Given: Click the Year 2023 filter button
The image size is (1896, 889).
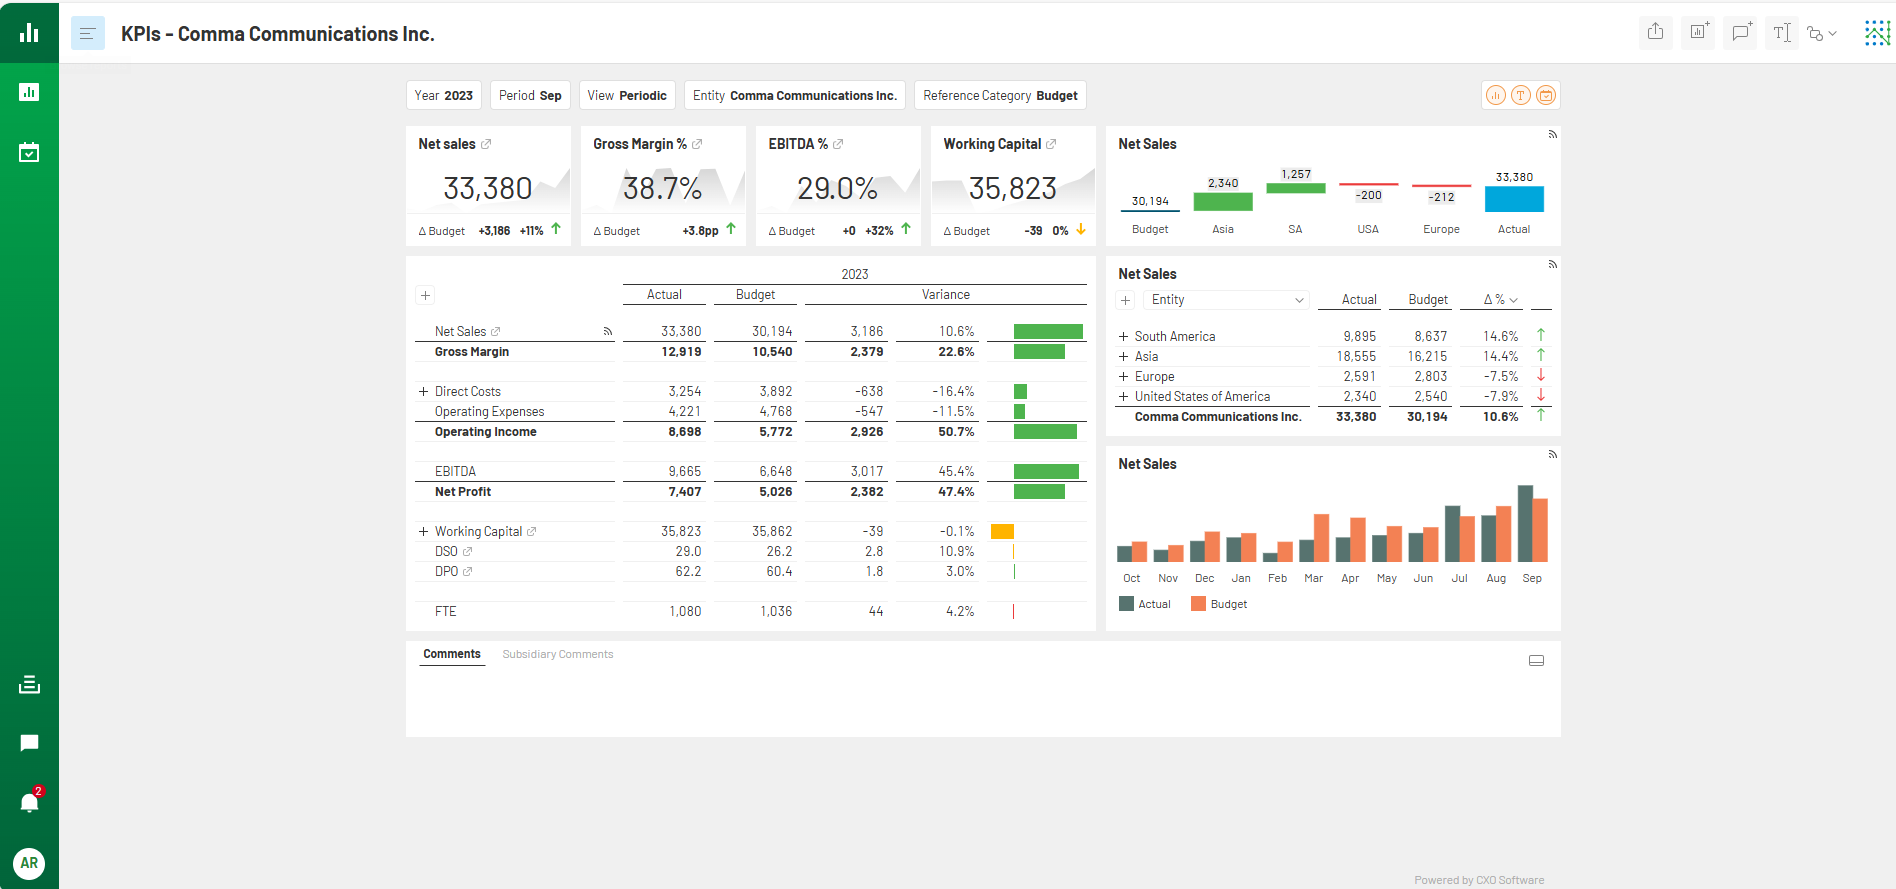Looking at the screenshot, I should tap(443, 95).
